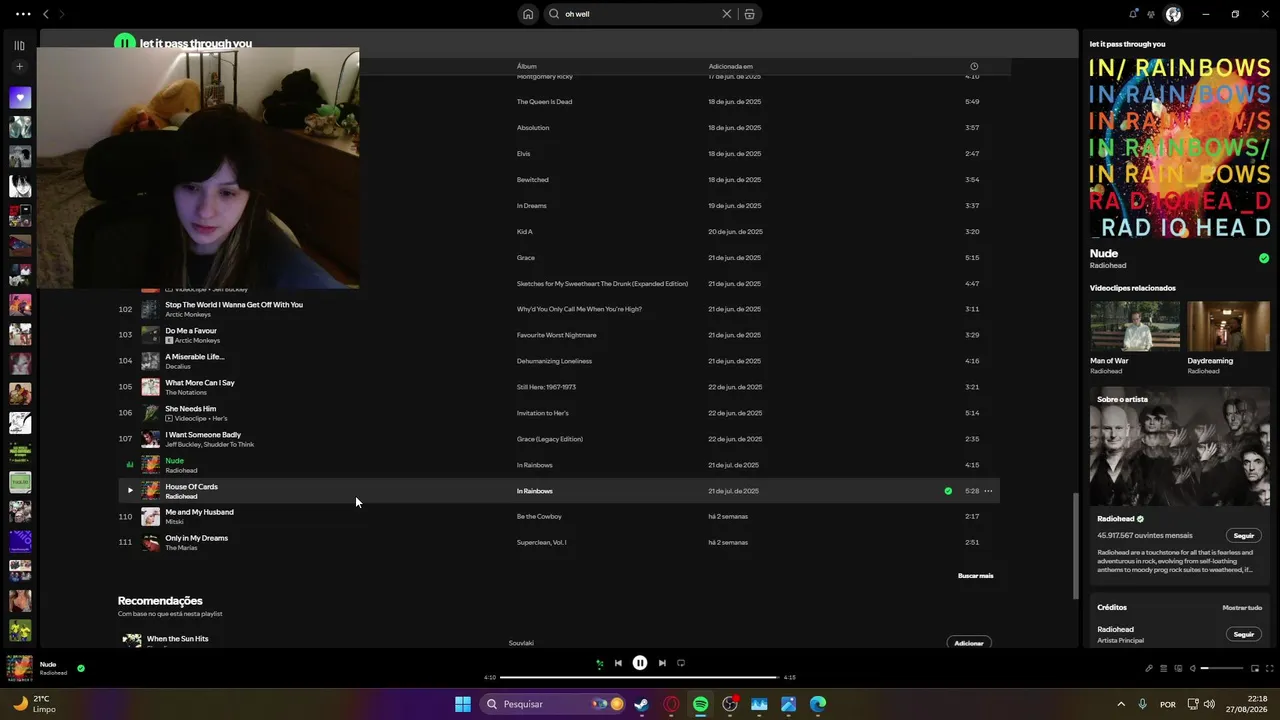Open the In Rainbows cover art in sidebar
Viewport: 1280px width, 720px height.
(1180, 147)
